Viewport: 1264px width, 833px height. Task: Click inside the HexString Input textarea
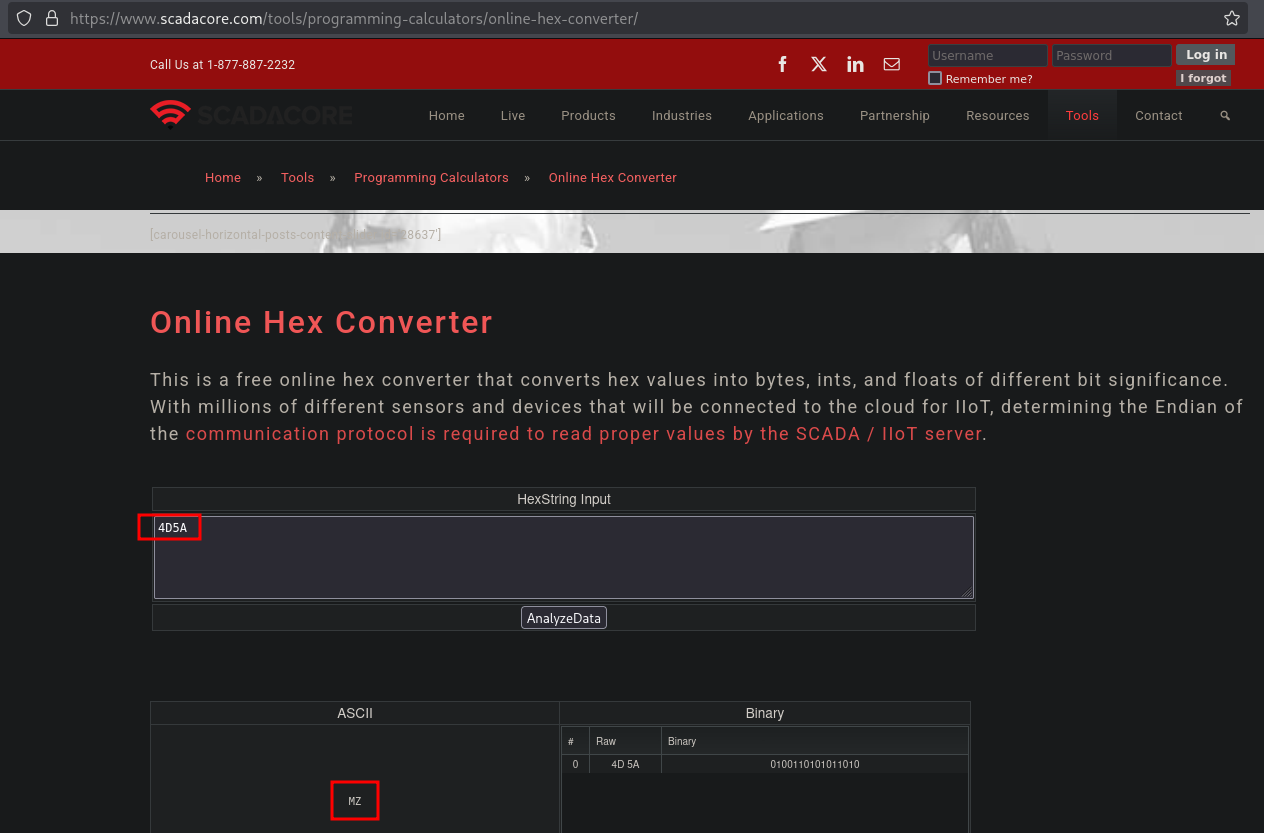[563, 558]
